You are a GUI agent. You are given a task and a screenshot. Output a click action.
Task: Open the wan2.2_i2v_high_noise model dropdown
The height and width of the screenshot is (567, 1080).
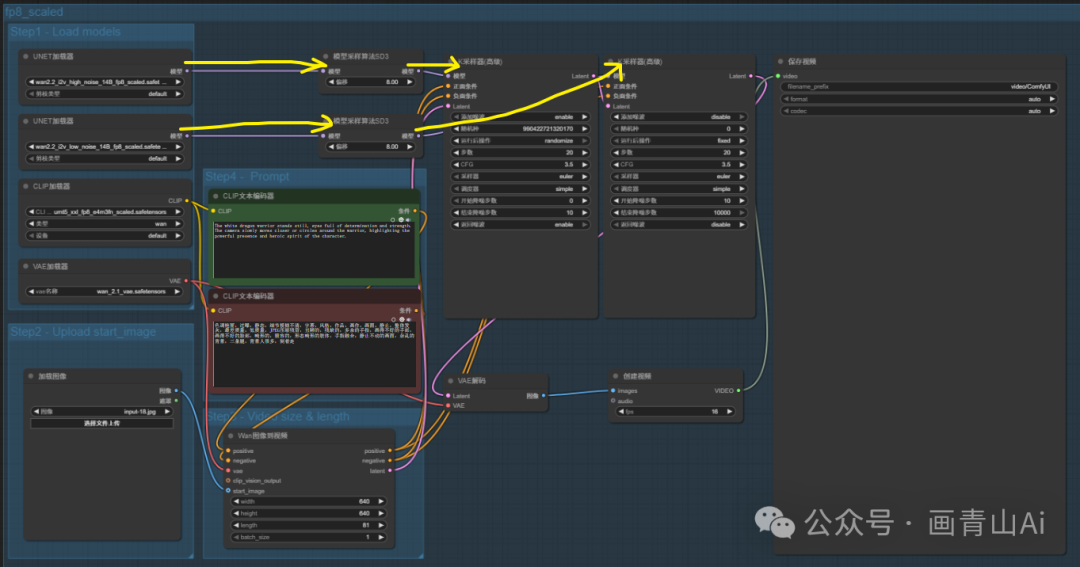pos(105,82)
